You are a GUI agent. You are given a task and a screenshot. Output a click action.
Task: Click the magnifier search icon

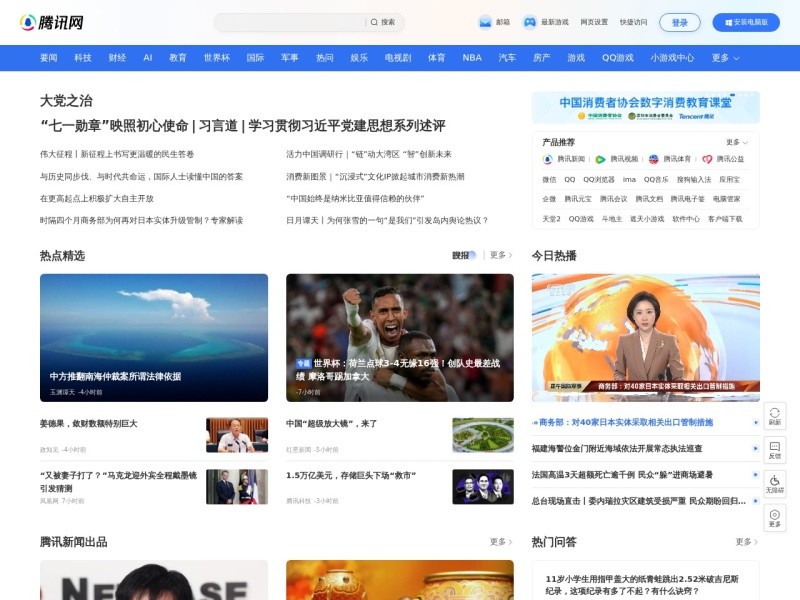(374, 22)
